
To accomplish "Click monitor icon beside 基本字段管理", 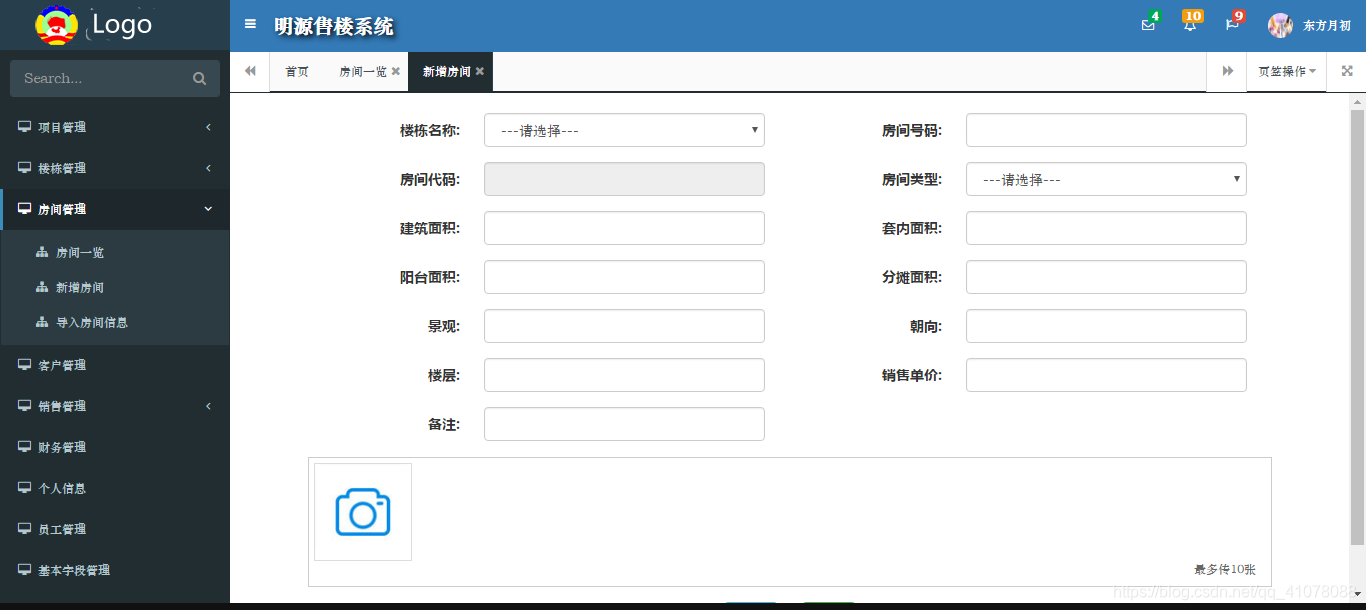I will (x=24, y=570).
